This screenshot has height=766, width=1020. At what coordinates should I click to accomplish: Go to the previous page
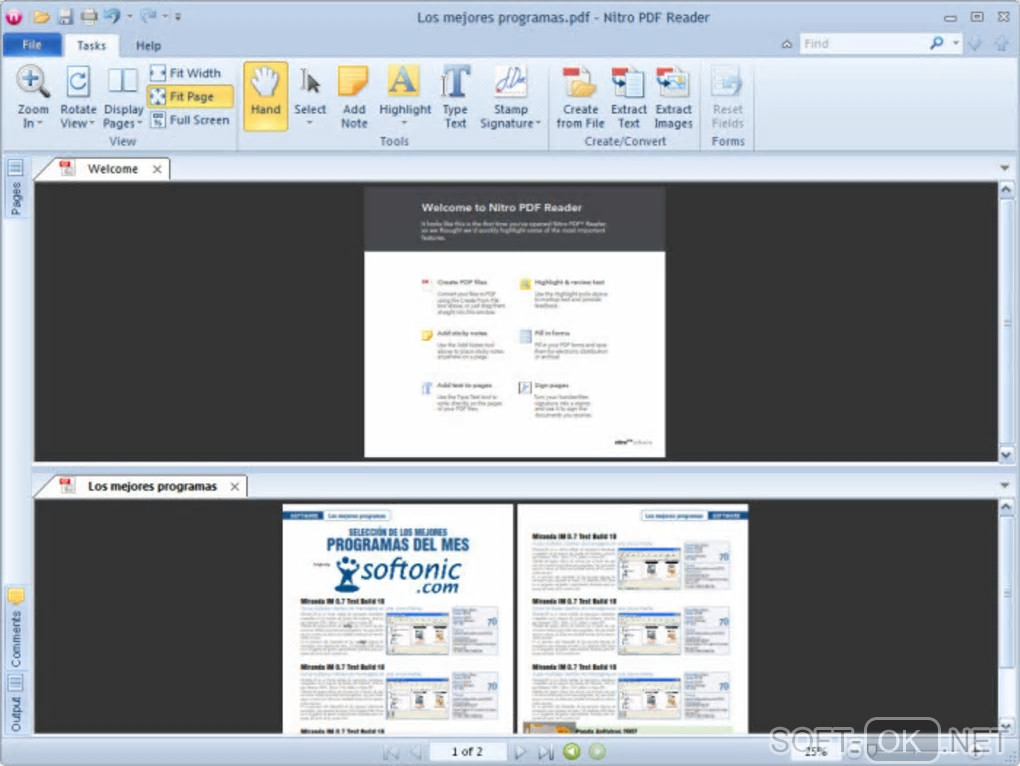415,752
